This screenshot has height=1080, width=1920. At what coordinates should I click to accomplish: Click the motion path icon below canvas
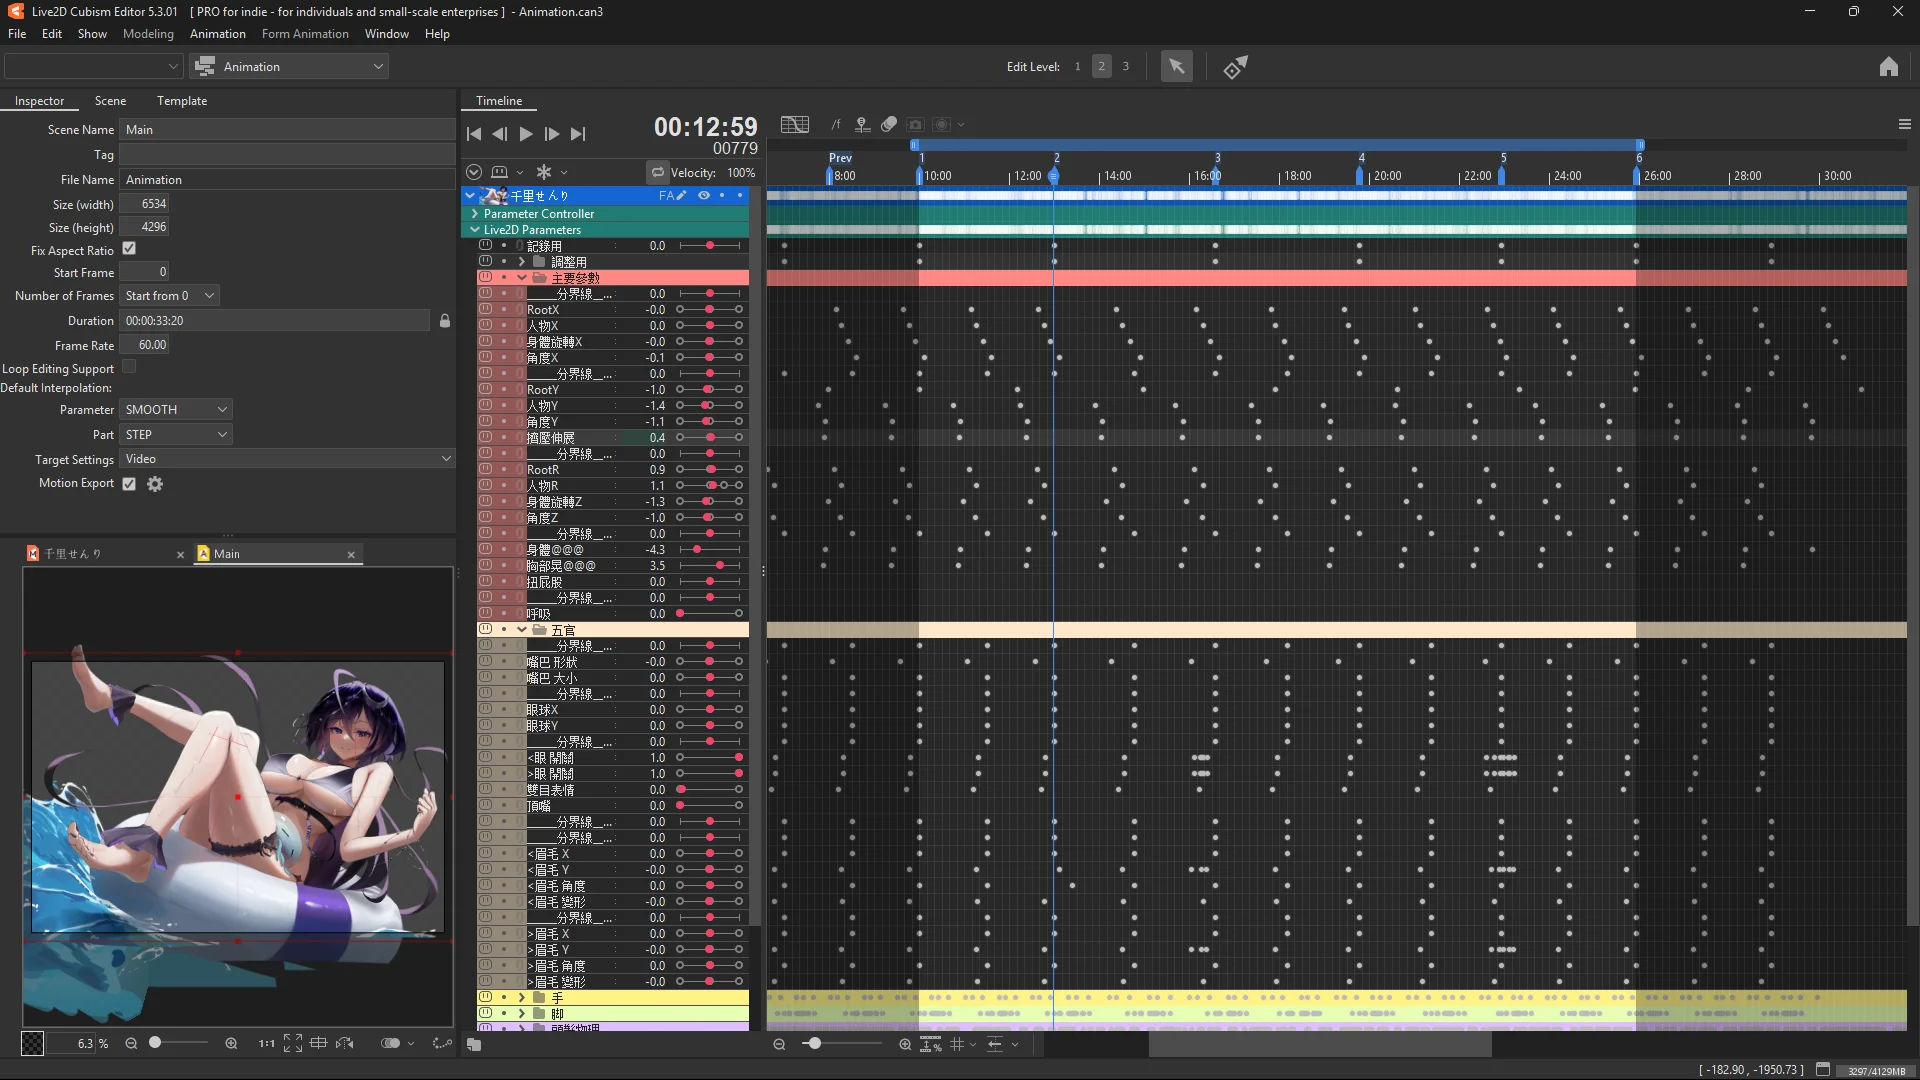click(x=441, y=1043)
